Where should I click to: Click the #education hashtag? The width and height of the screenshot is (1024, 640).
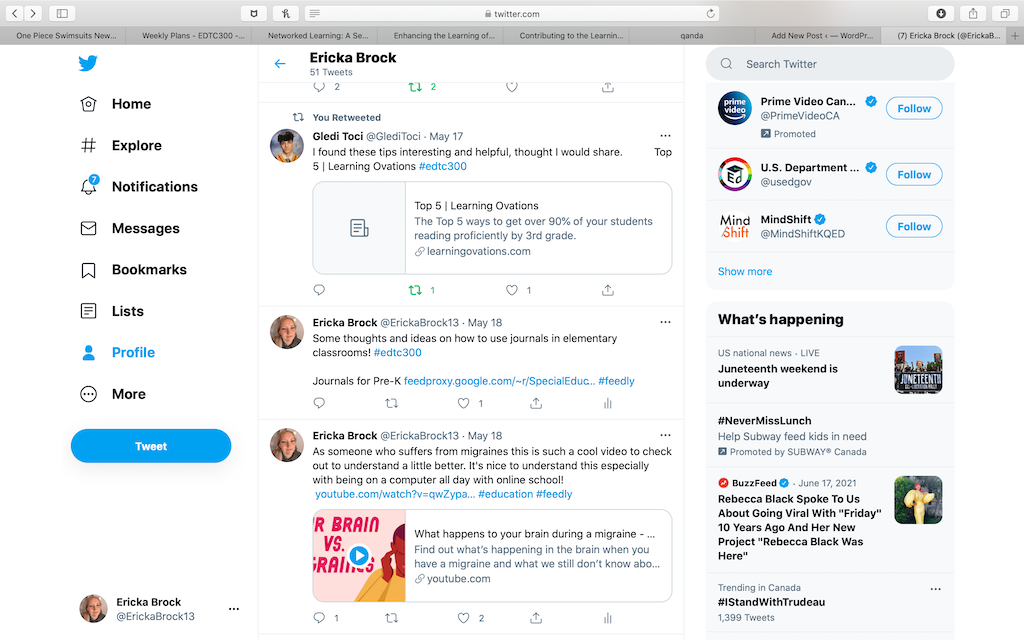pyautogui.click(x=505, y=494)
